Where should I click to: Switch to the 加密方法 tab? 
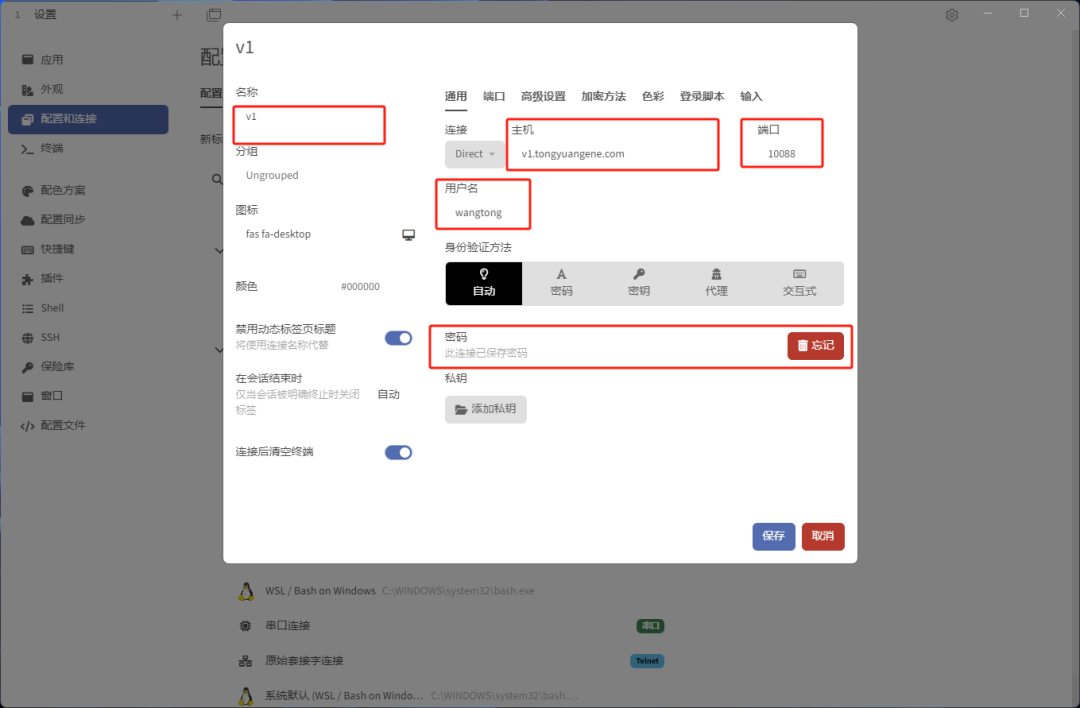(603, 96)
